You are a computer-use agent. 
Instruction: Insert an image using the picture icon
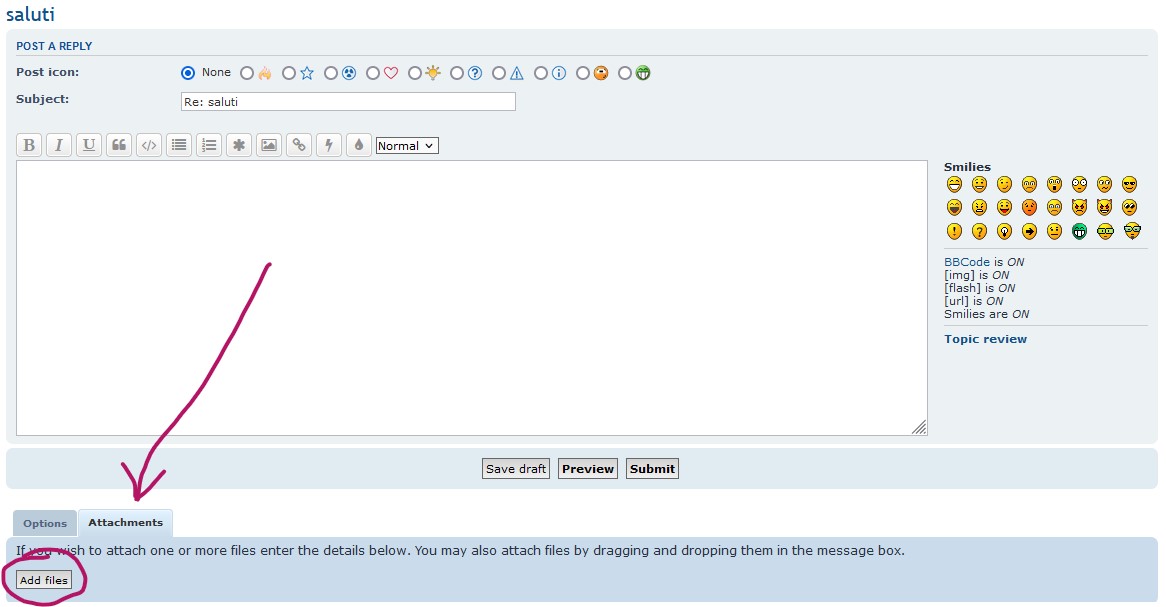[x=269, y=145]
